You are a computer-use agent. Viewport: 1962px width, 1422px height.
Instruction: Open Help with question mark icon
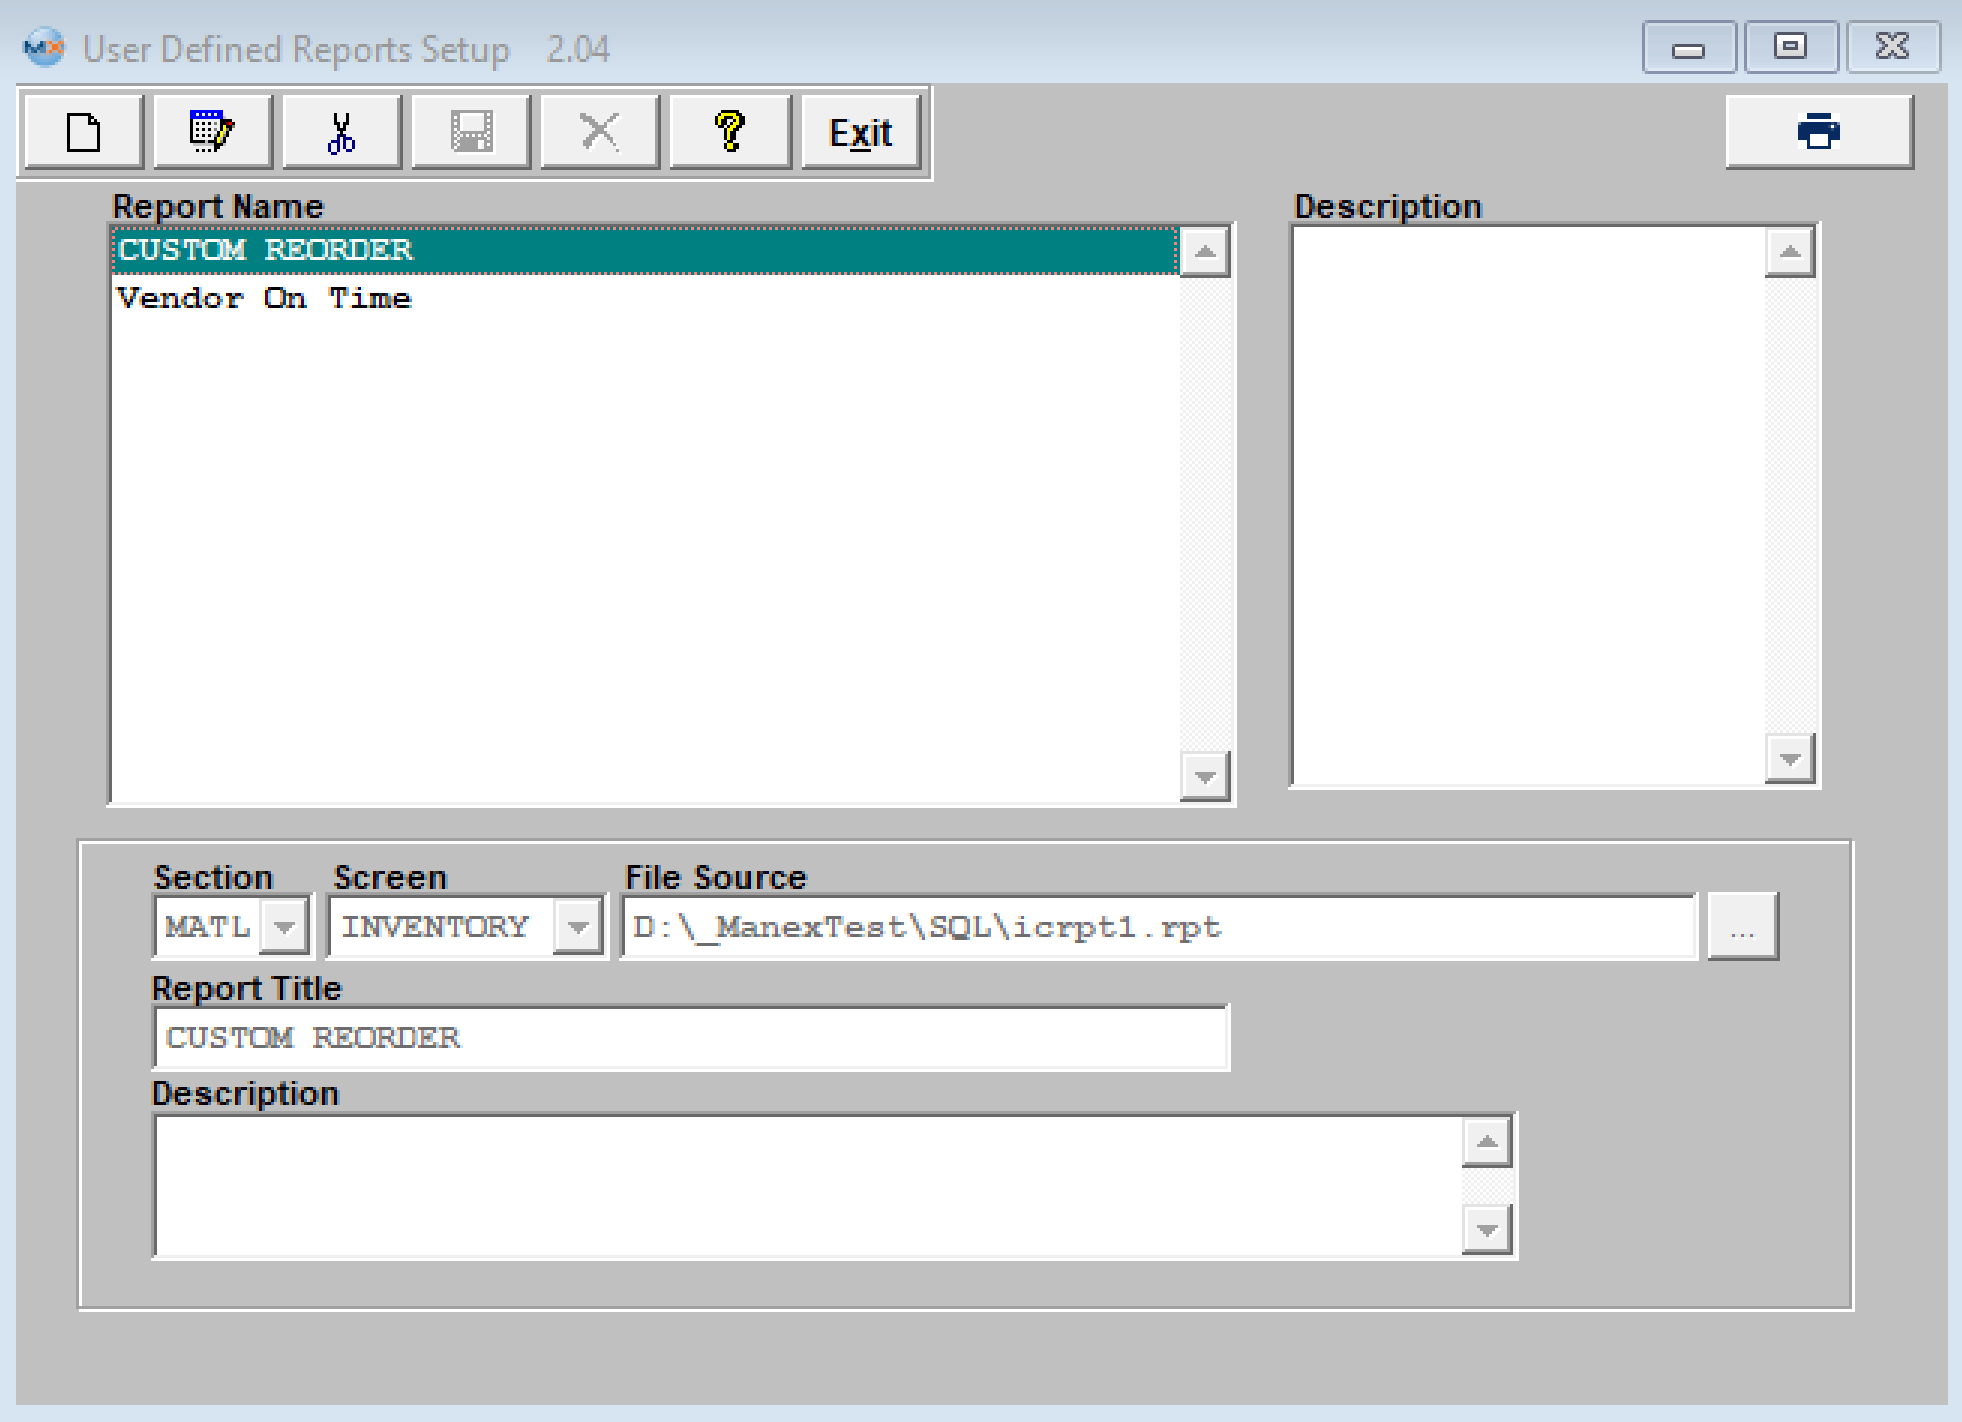(x=730, y=132)
